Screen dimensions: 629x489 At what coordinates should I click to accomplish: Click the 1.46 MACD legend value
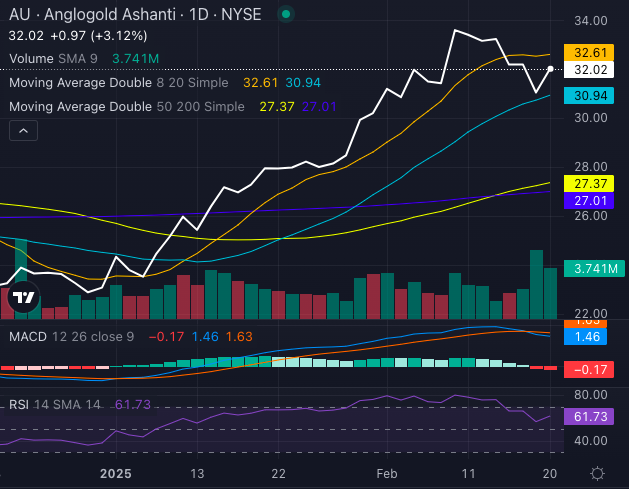point(205,336)
